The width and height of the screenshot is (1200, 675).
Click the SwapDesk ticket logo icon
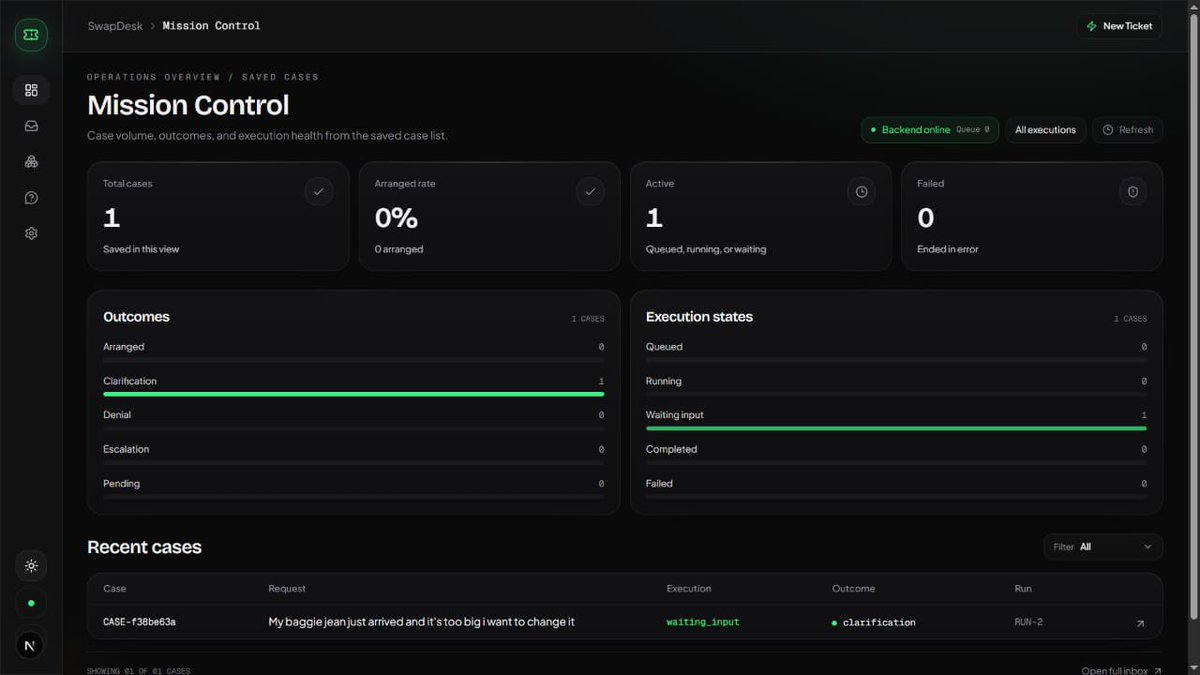(x=31, y=35)
